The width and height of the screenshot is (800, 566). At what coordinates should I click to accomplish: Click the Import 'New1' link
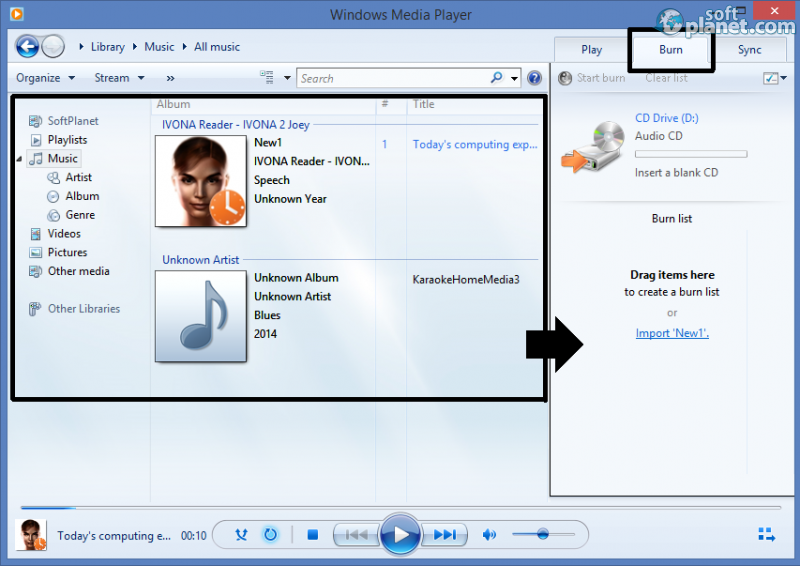point(672,333)
